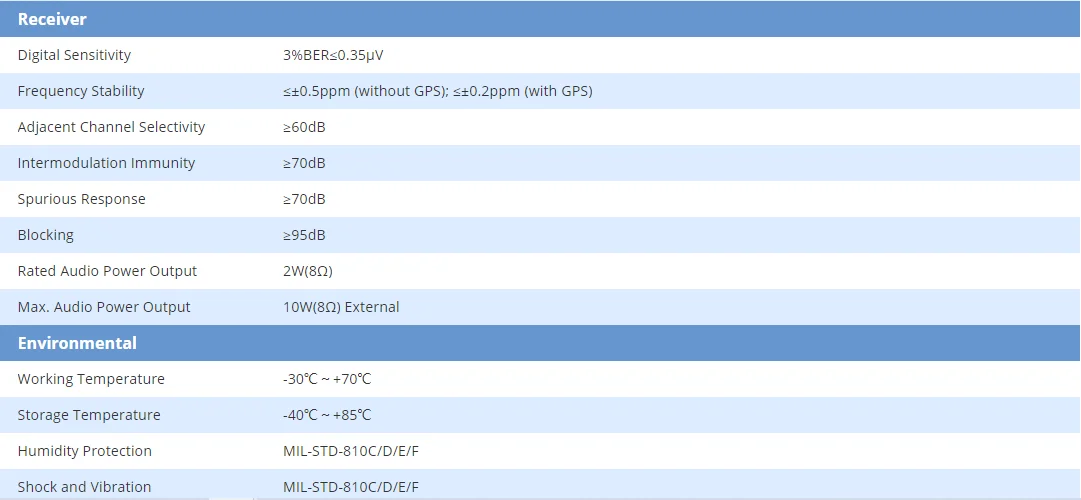Click the Digital Sensitivity row label
This screenshot has width=1081, height=500.
(74, 55)
